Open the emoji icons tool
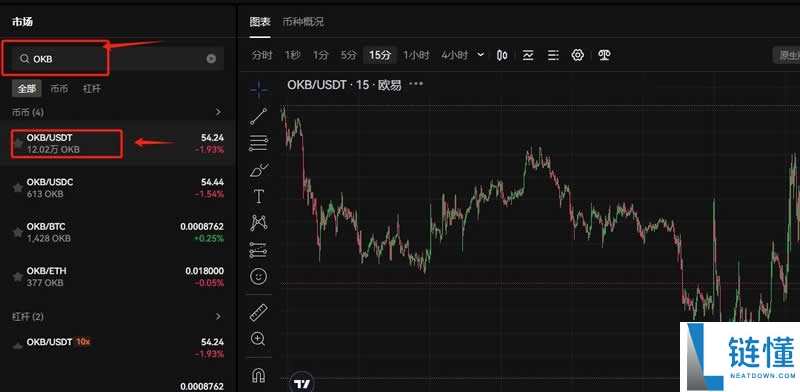This screenshot has height=392, width=800. point(259,277)
